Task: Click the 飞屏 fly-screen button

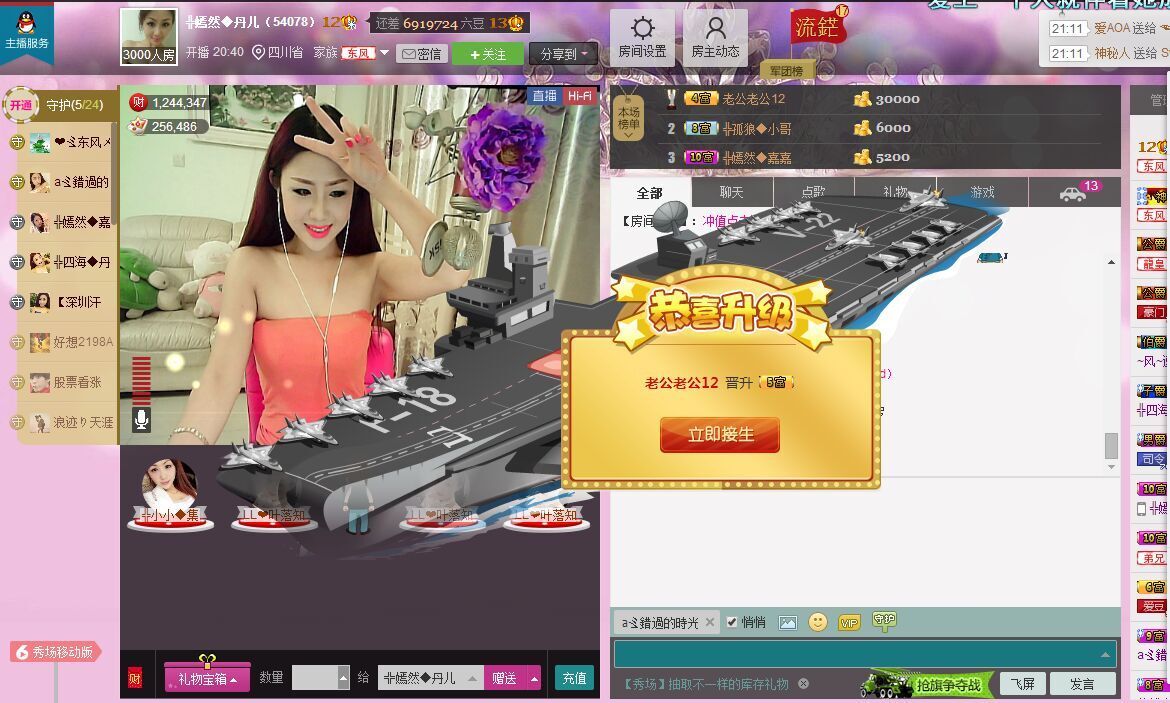Action: click(x=1022, y=684)
